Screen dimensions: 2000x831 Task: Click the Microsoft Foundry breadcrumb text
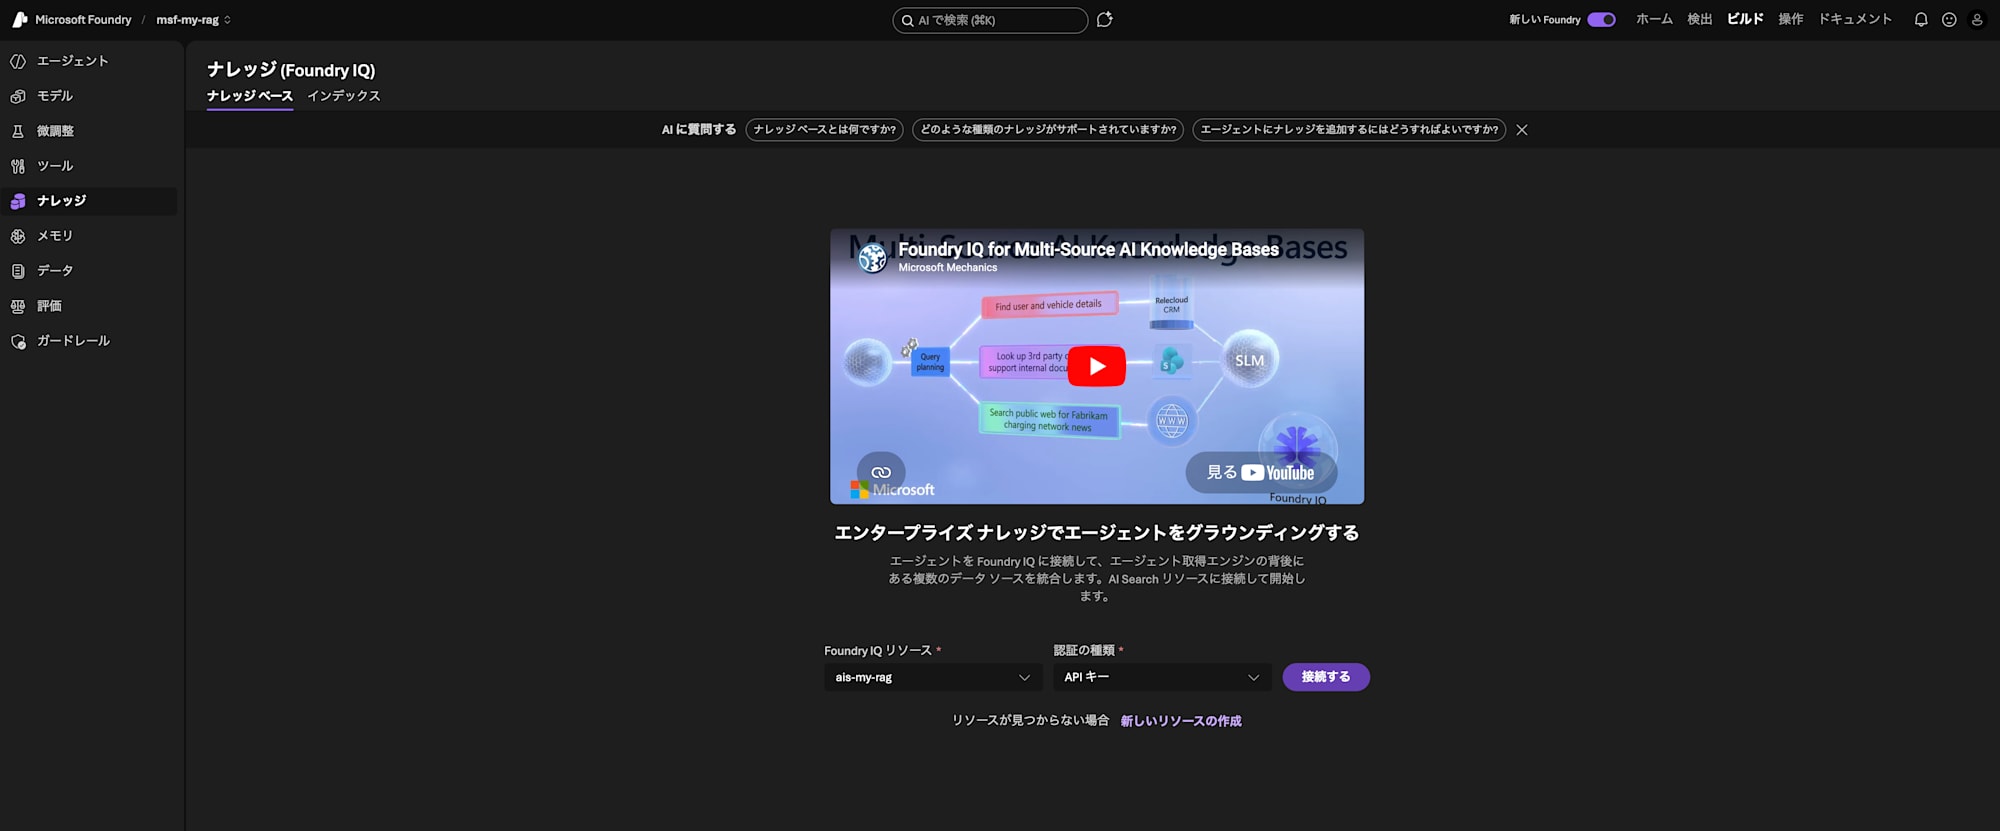[83, 20]
